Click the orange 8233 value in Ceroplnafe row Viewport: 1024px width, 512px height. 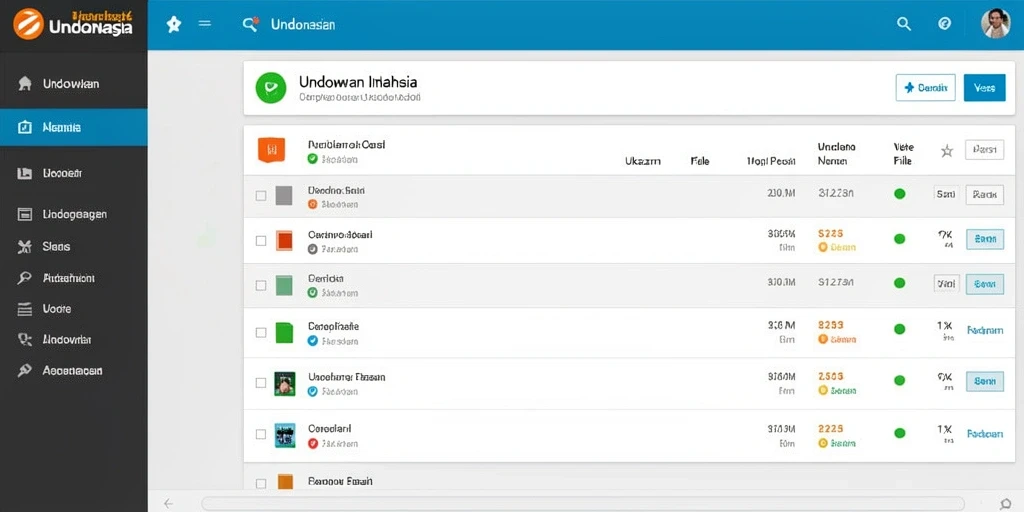(830, 325)
